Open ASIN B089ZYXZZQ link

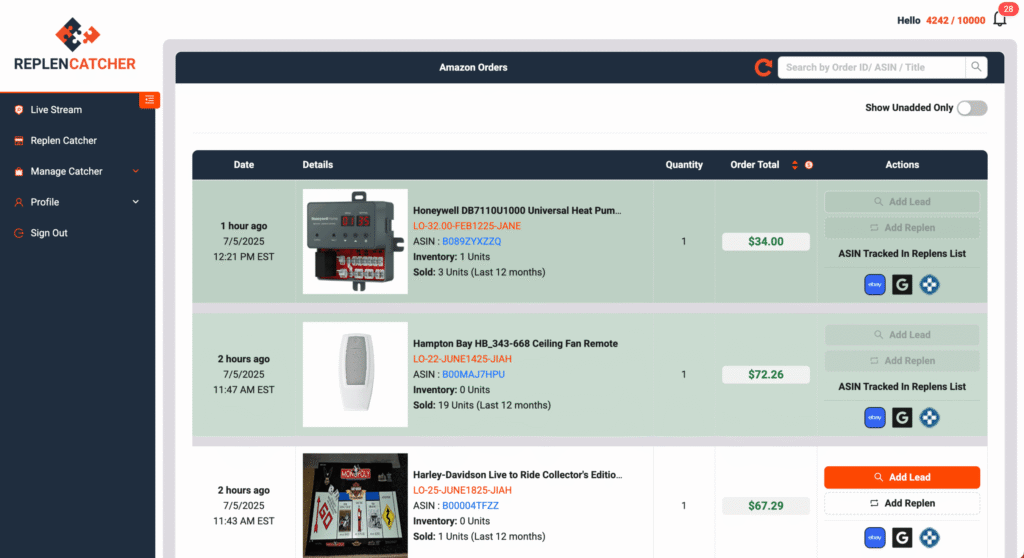pos(472,241)
